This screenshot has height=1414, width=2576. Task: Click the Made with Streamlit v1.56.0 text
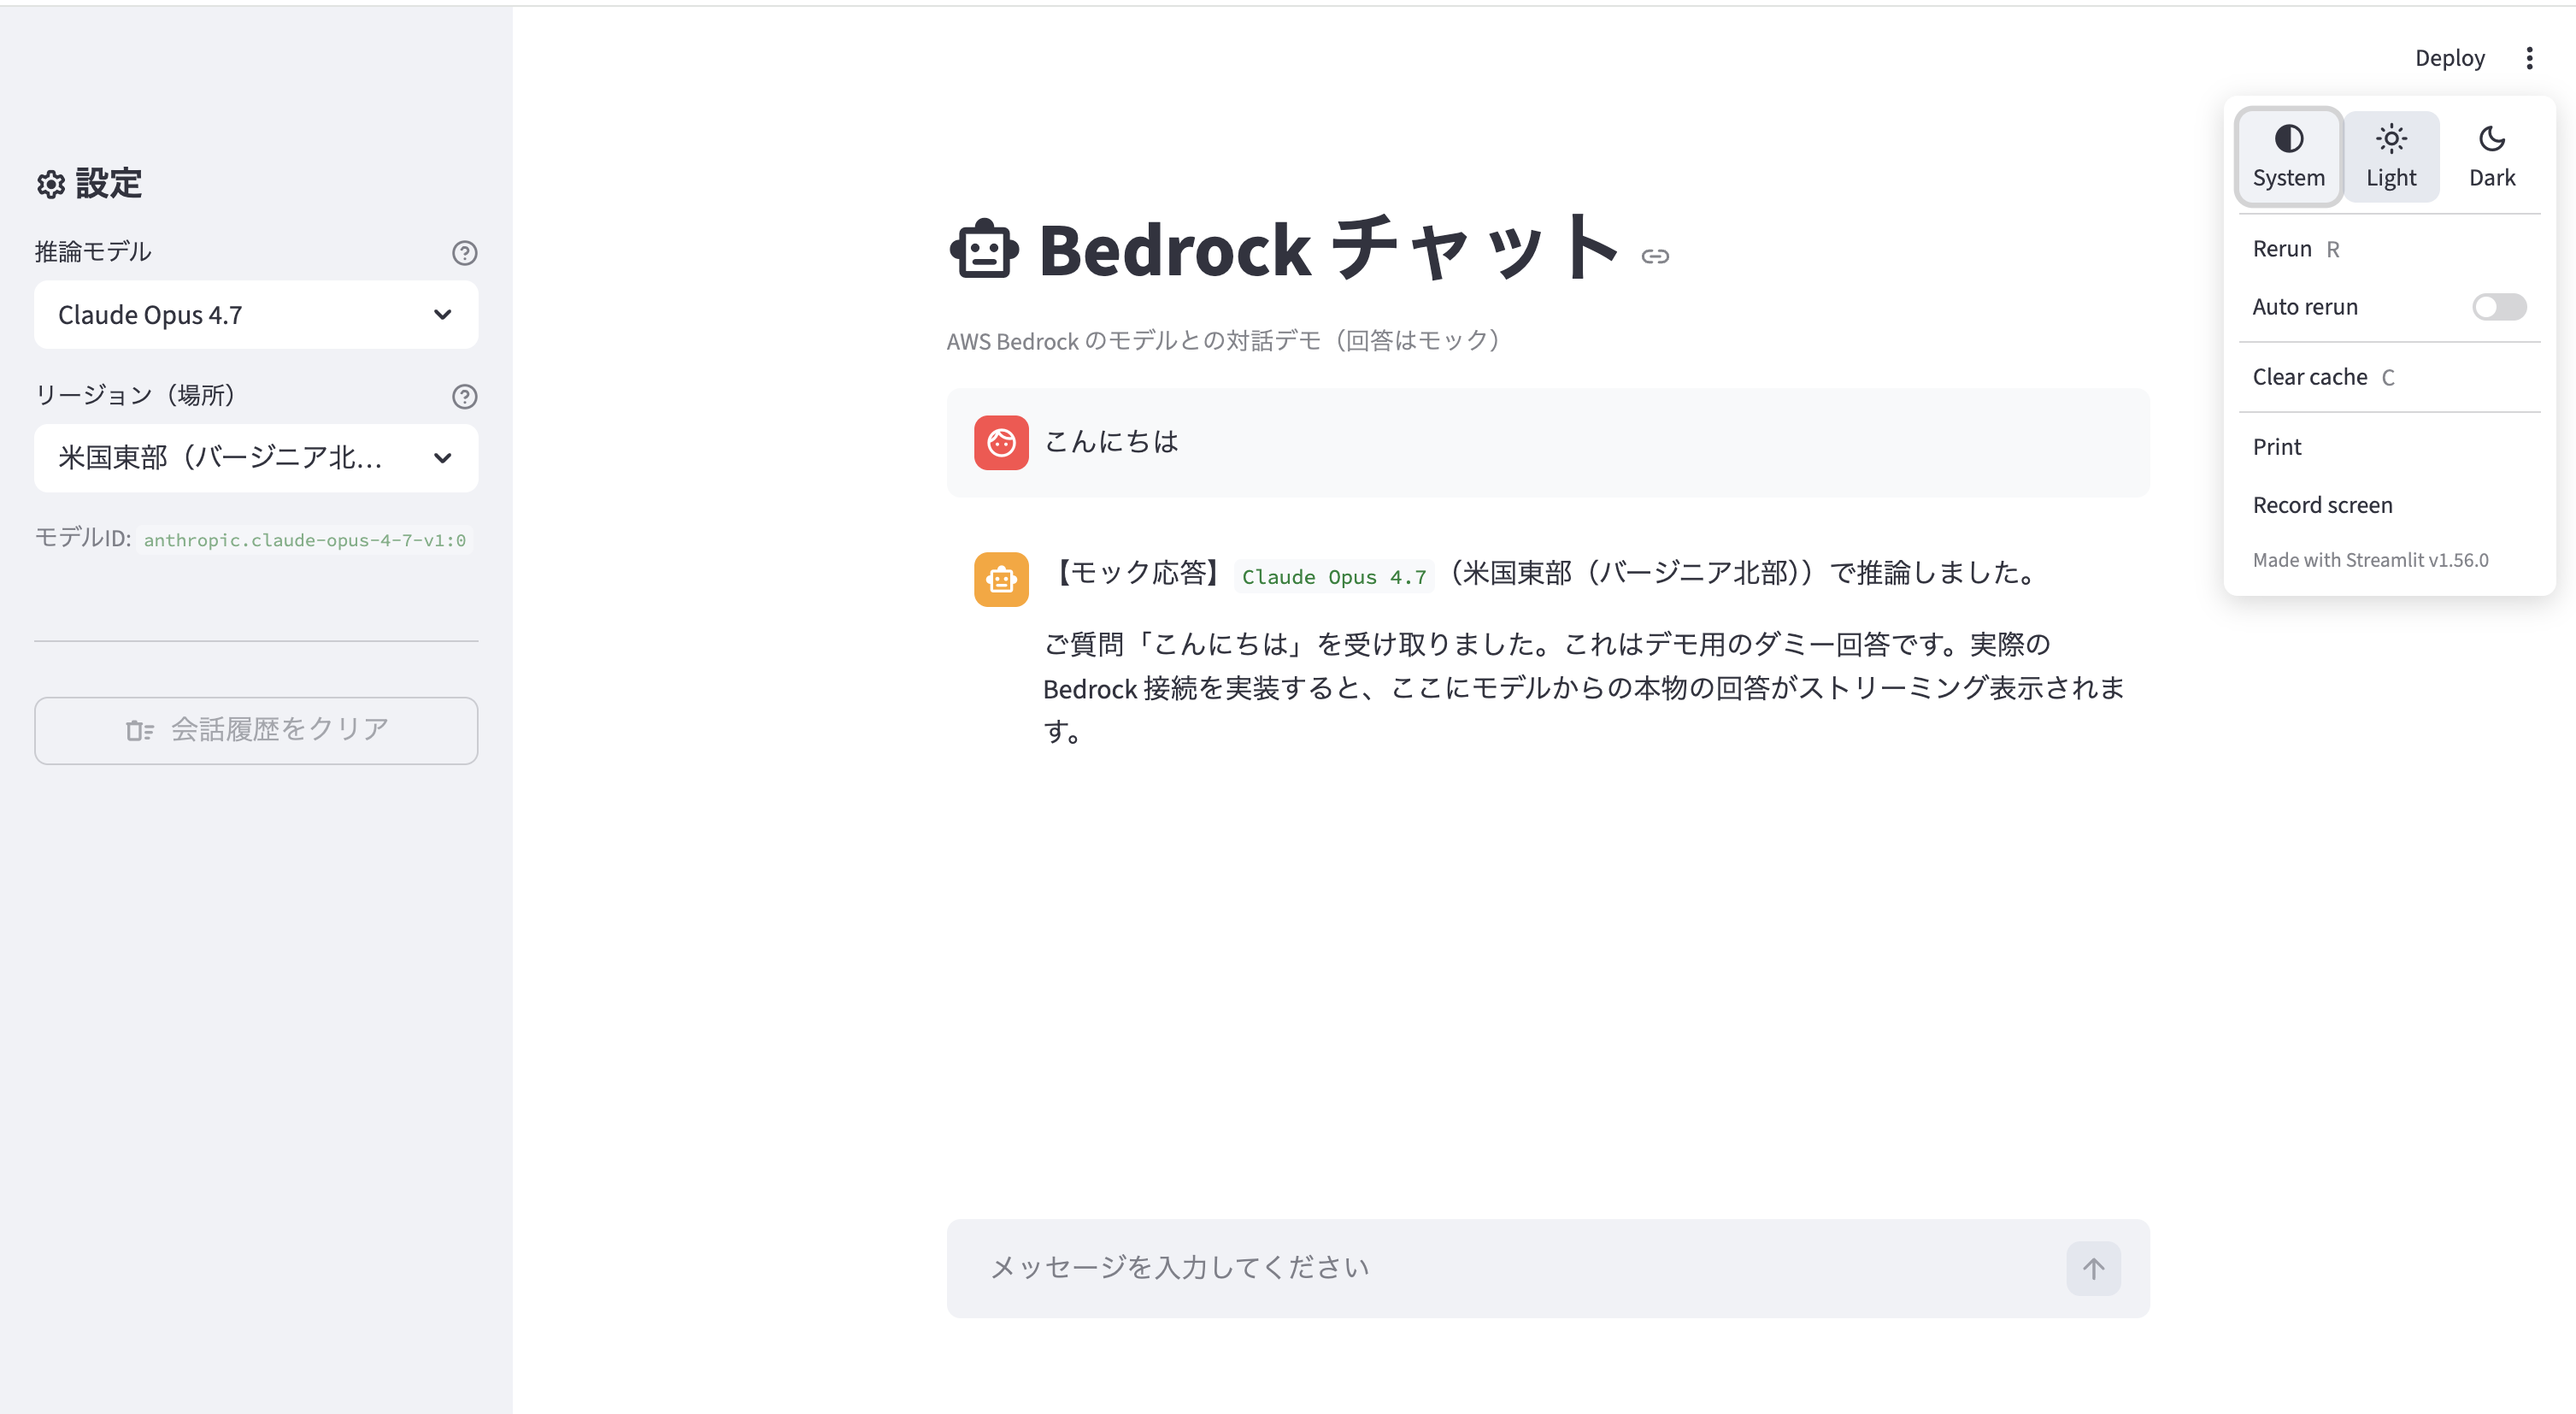click(2370, 560)
